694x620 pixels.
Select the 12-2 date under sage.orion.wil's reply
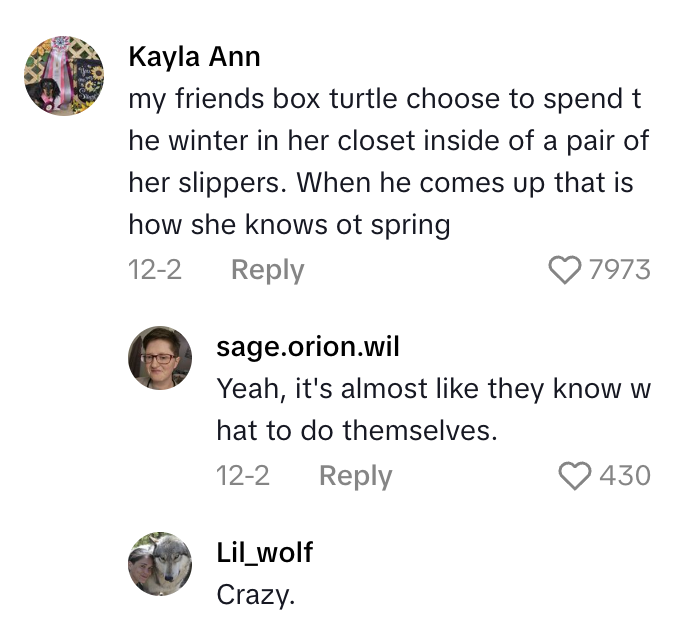(243, 475)
